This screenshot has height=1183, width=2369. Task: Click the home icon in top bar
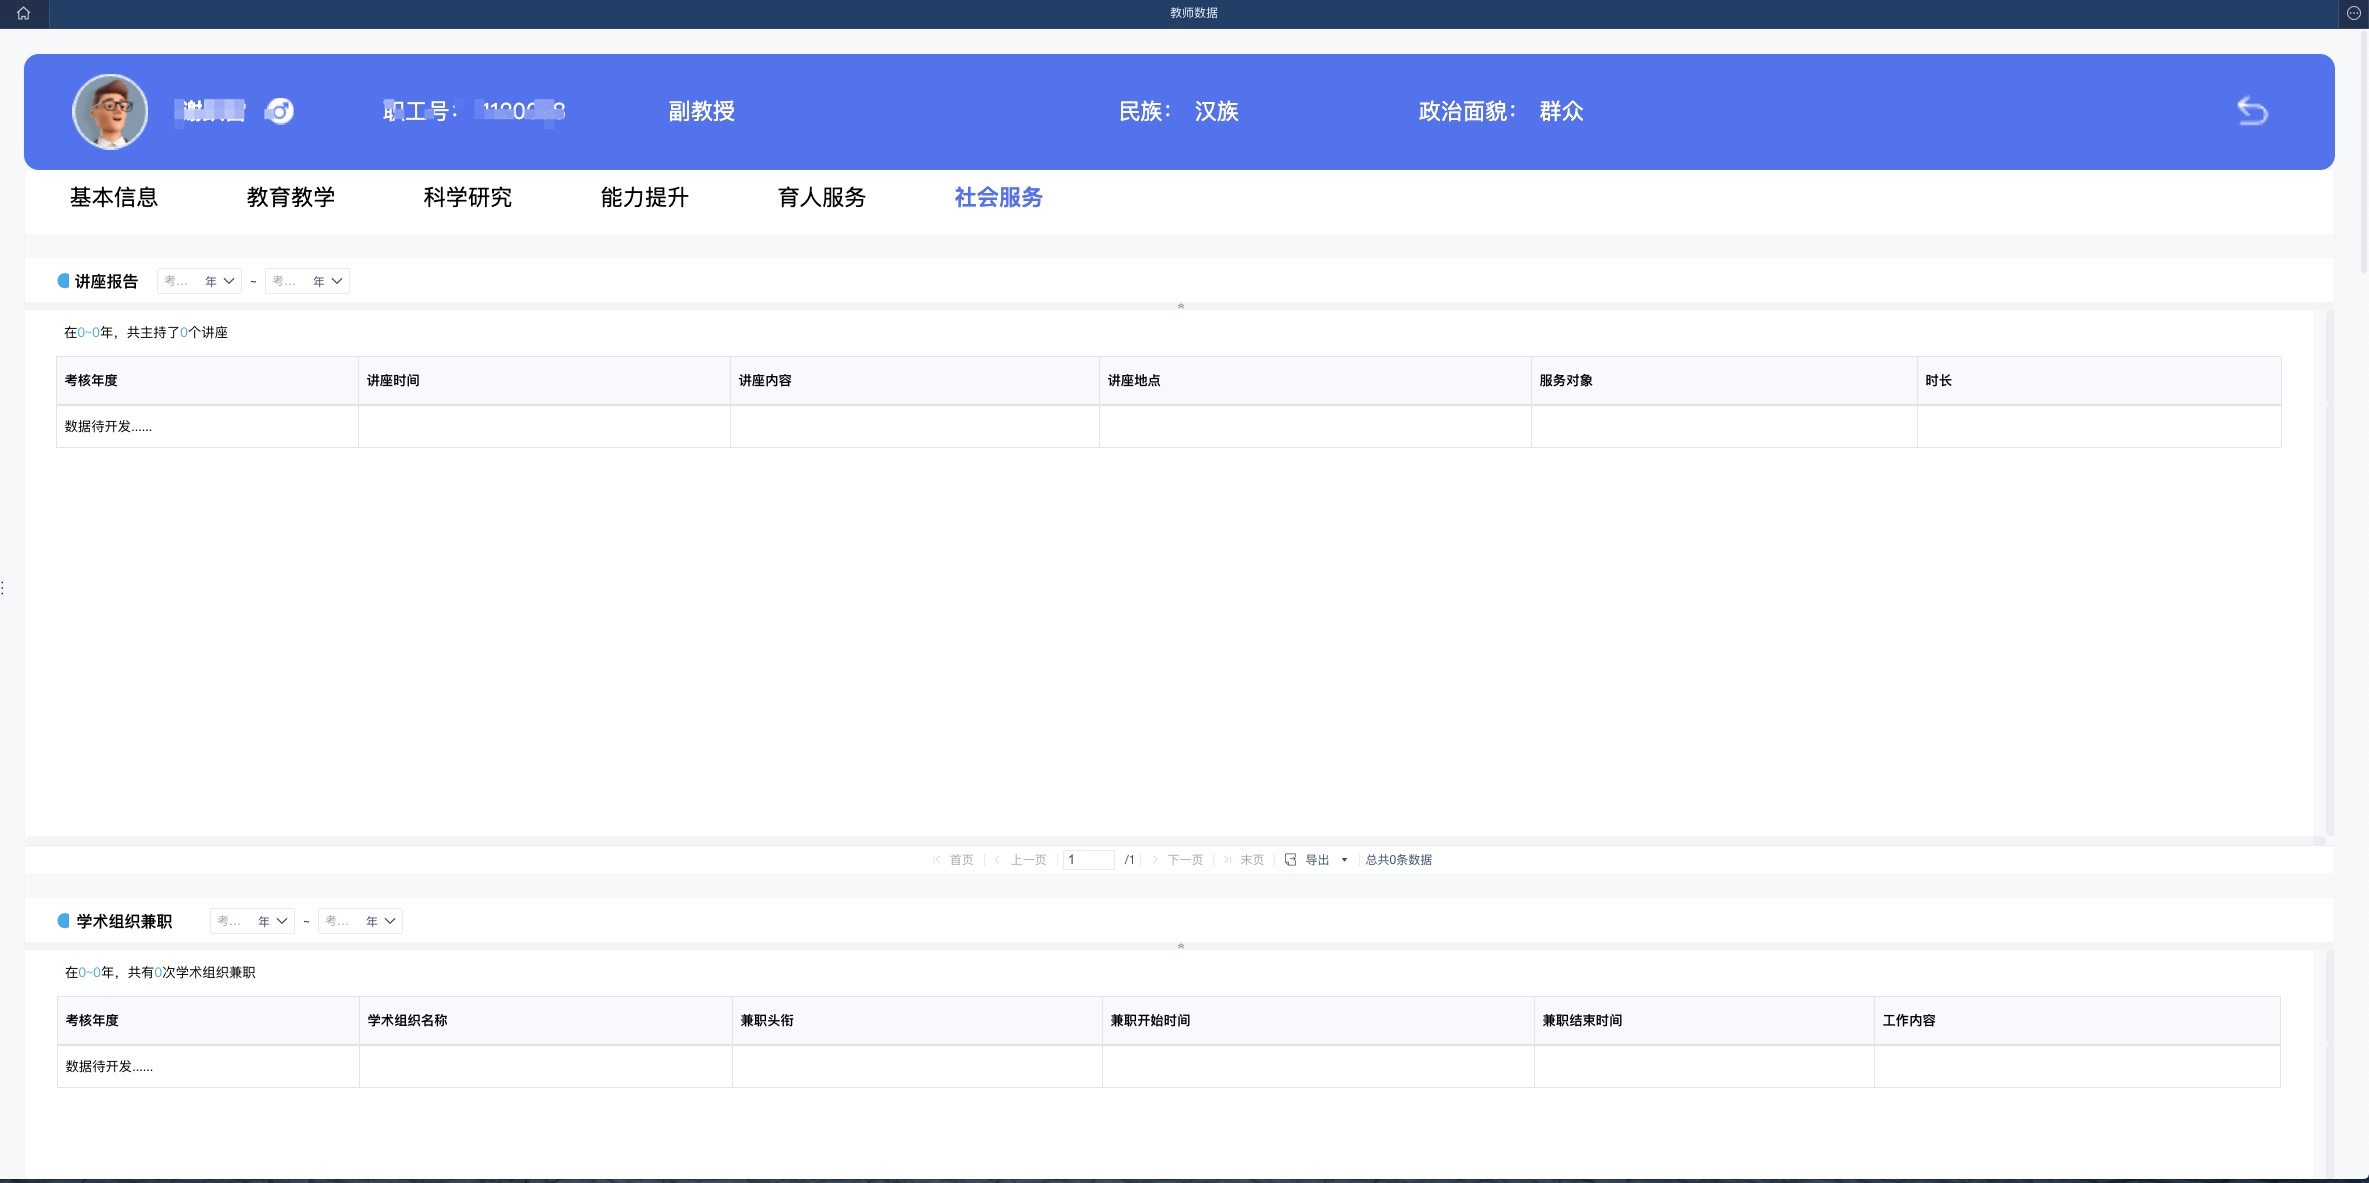pyautogui.click(x=23, y=13)
